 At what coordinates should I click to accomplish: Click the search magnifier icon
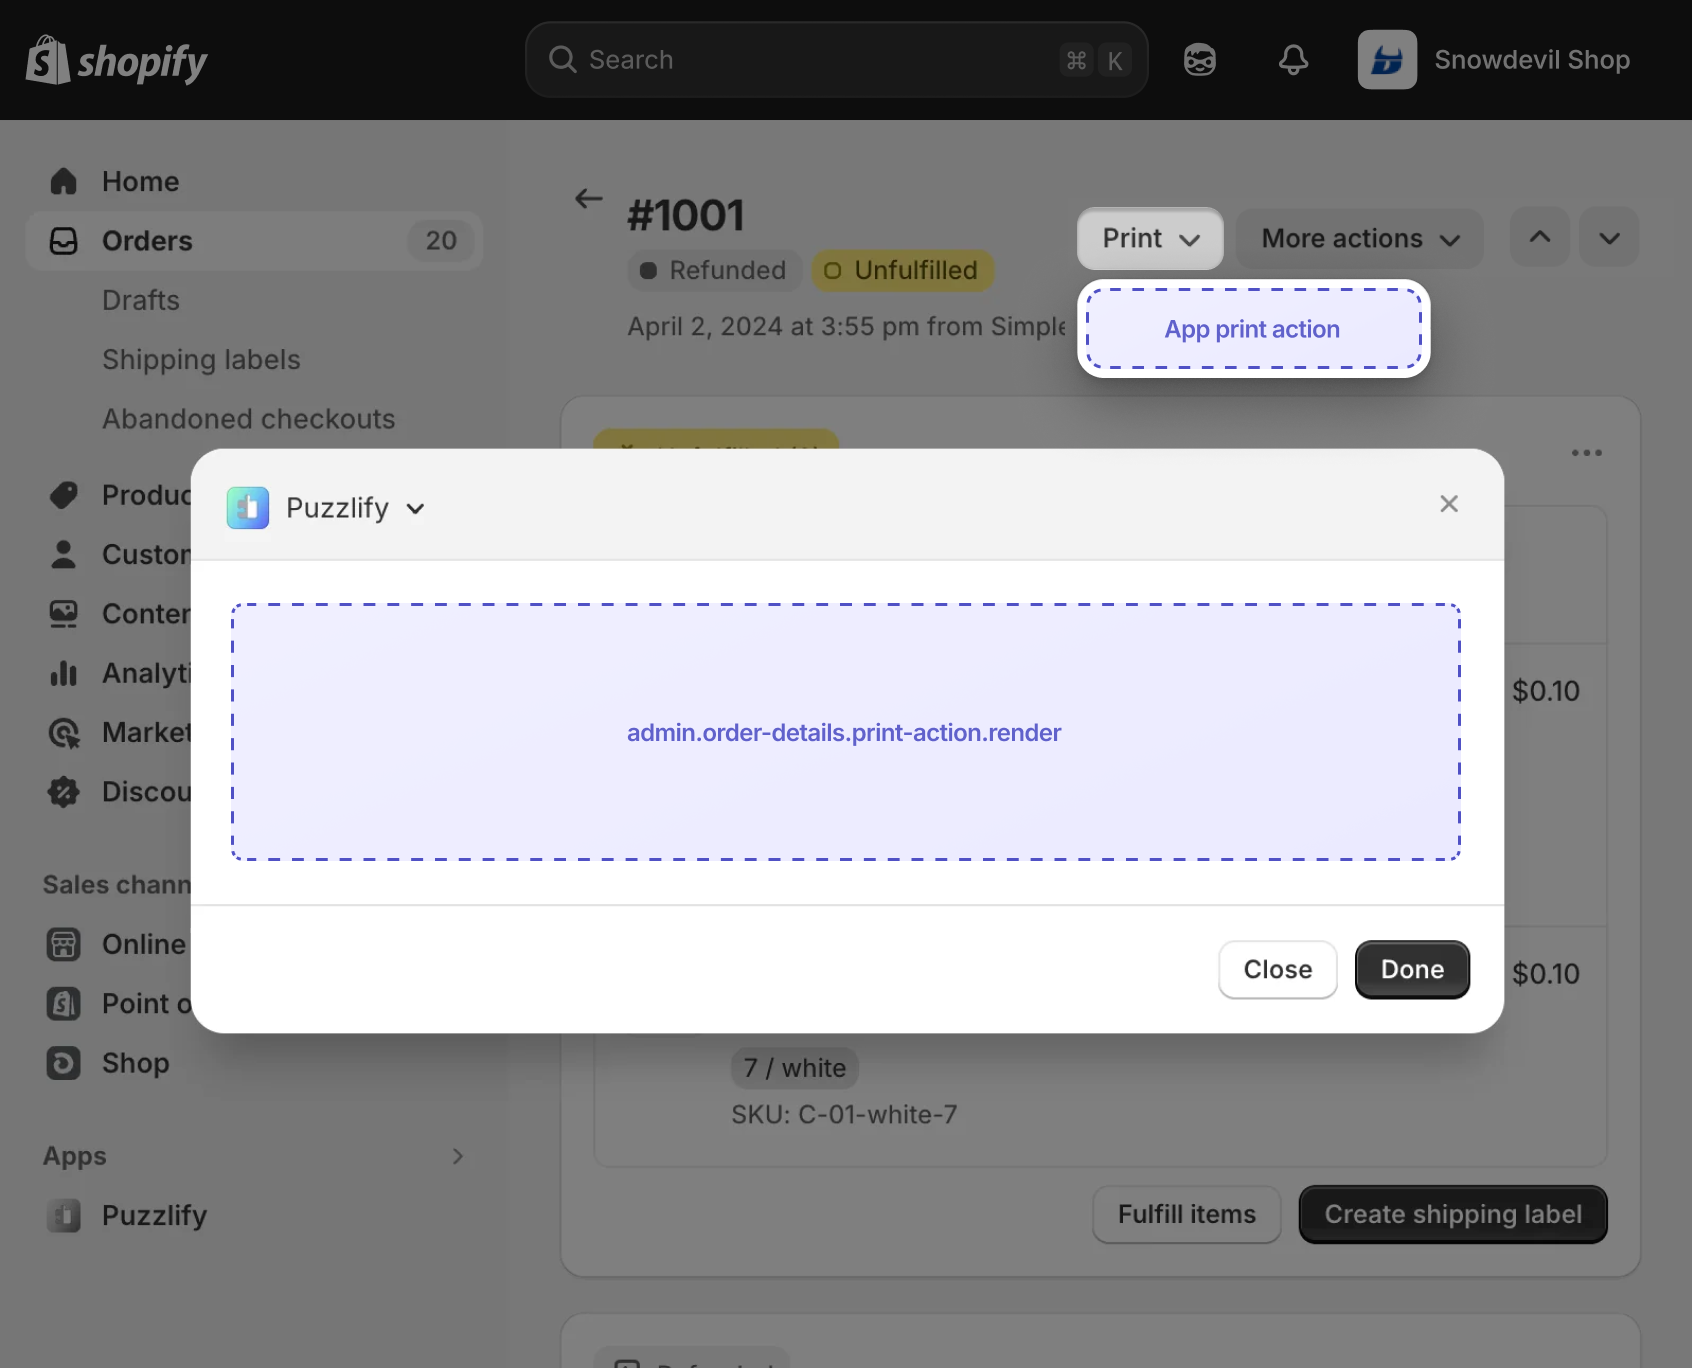coord(562,60)
